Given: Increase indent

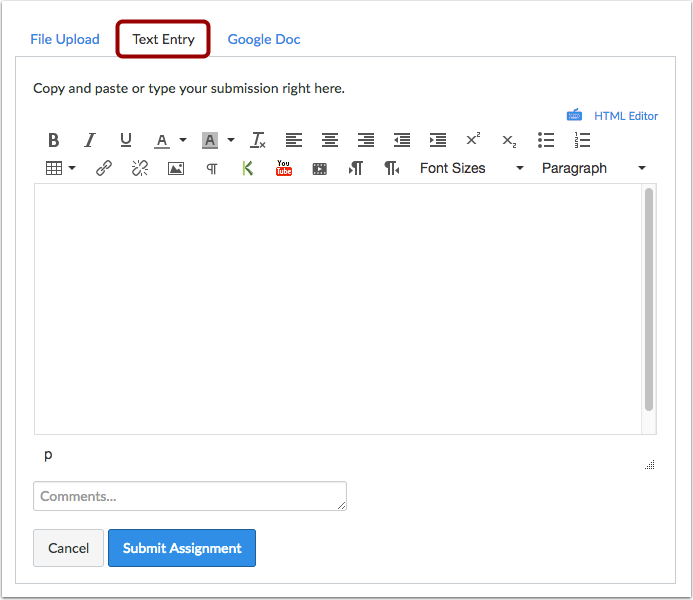Looking at the screenshot, I should point(438,141).
